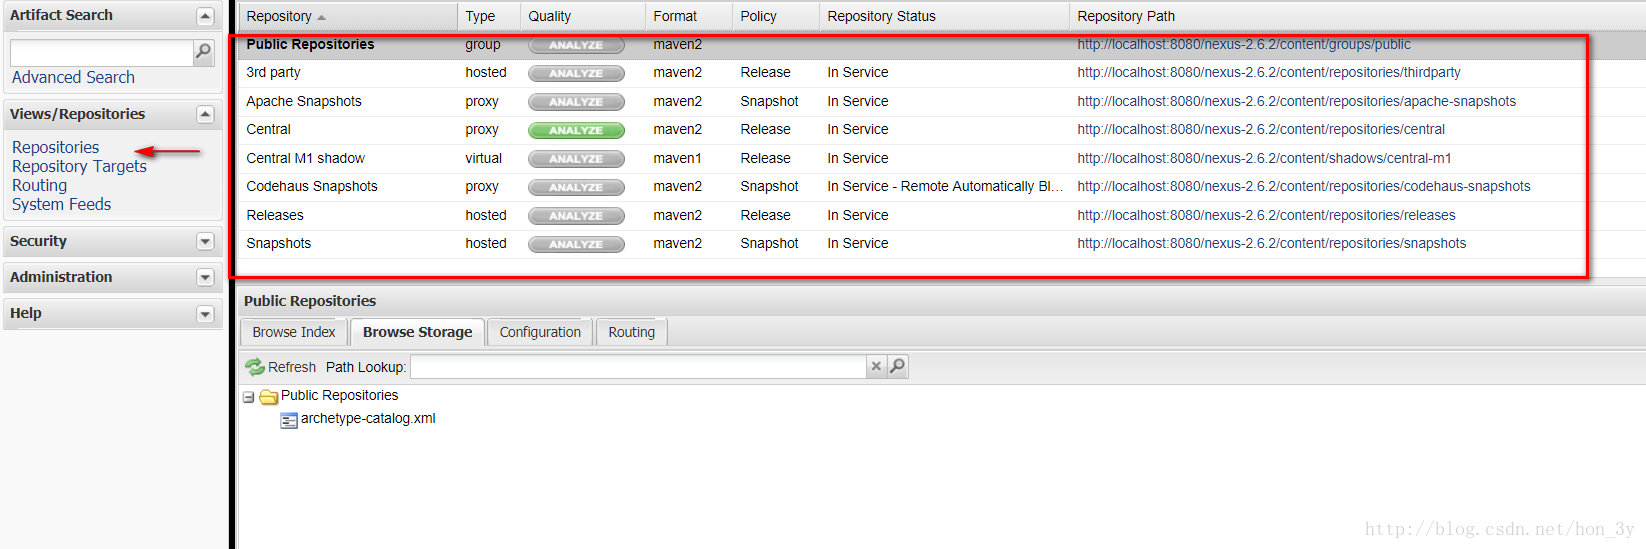This screenshot has width=1646, height=549.
Task: Click the Analyze button for Releases
Action: (576, 216)
